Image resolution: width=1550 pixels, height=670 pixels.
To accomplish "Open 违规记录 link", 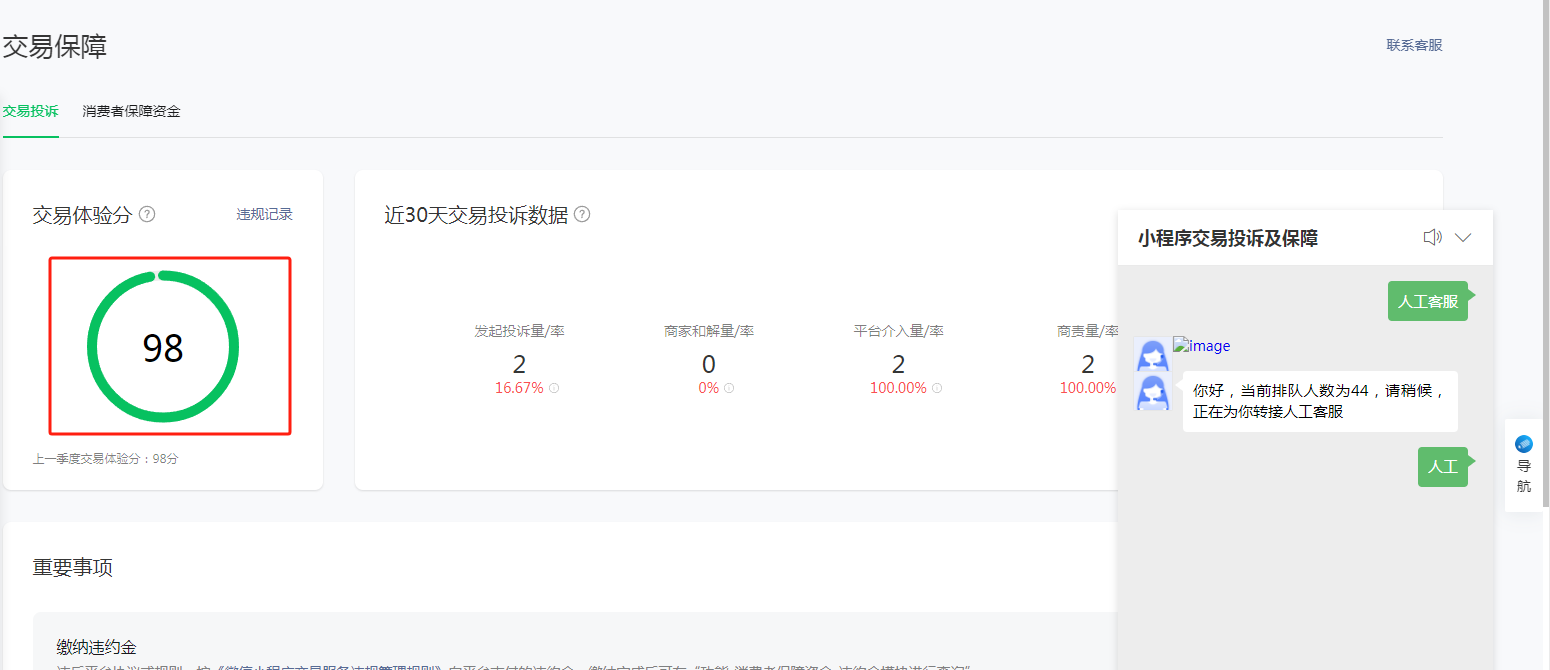I will (265, 214).
